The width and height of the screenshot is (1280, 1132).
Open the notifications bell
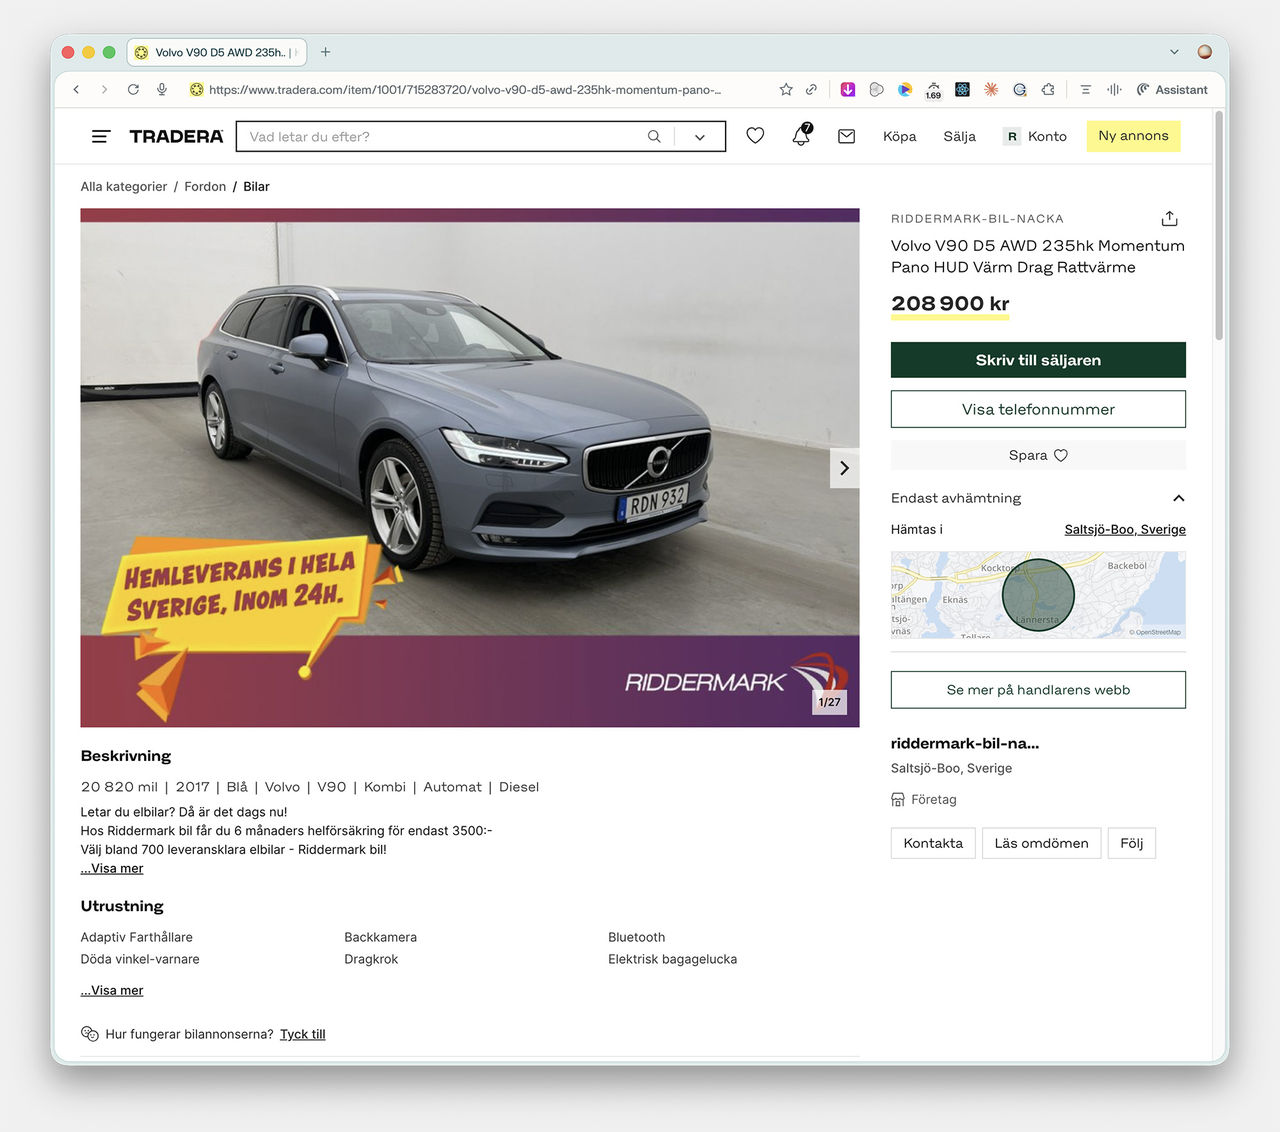801,136
